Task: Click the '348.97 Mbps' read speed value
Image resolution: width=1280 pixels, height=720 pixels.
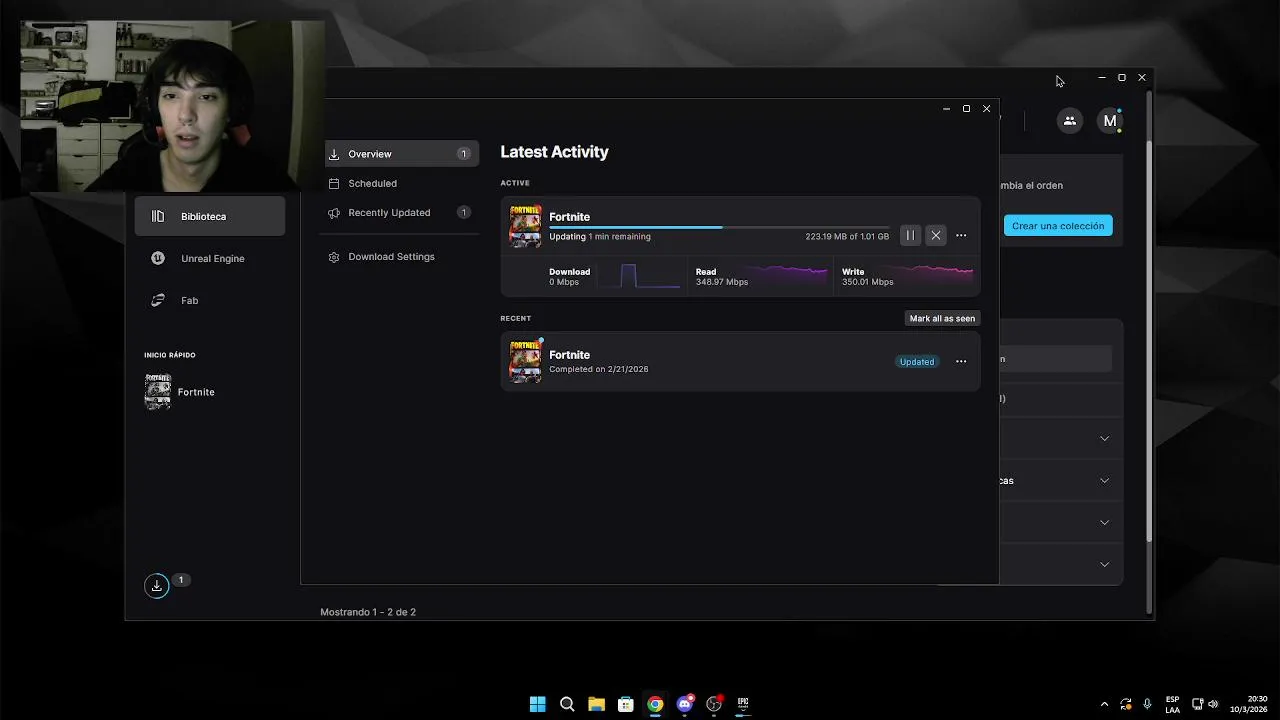Action: click(722, 282)
